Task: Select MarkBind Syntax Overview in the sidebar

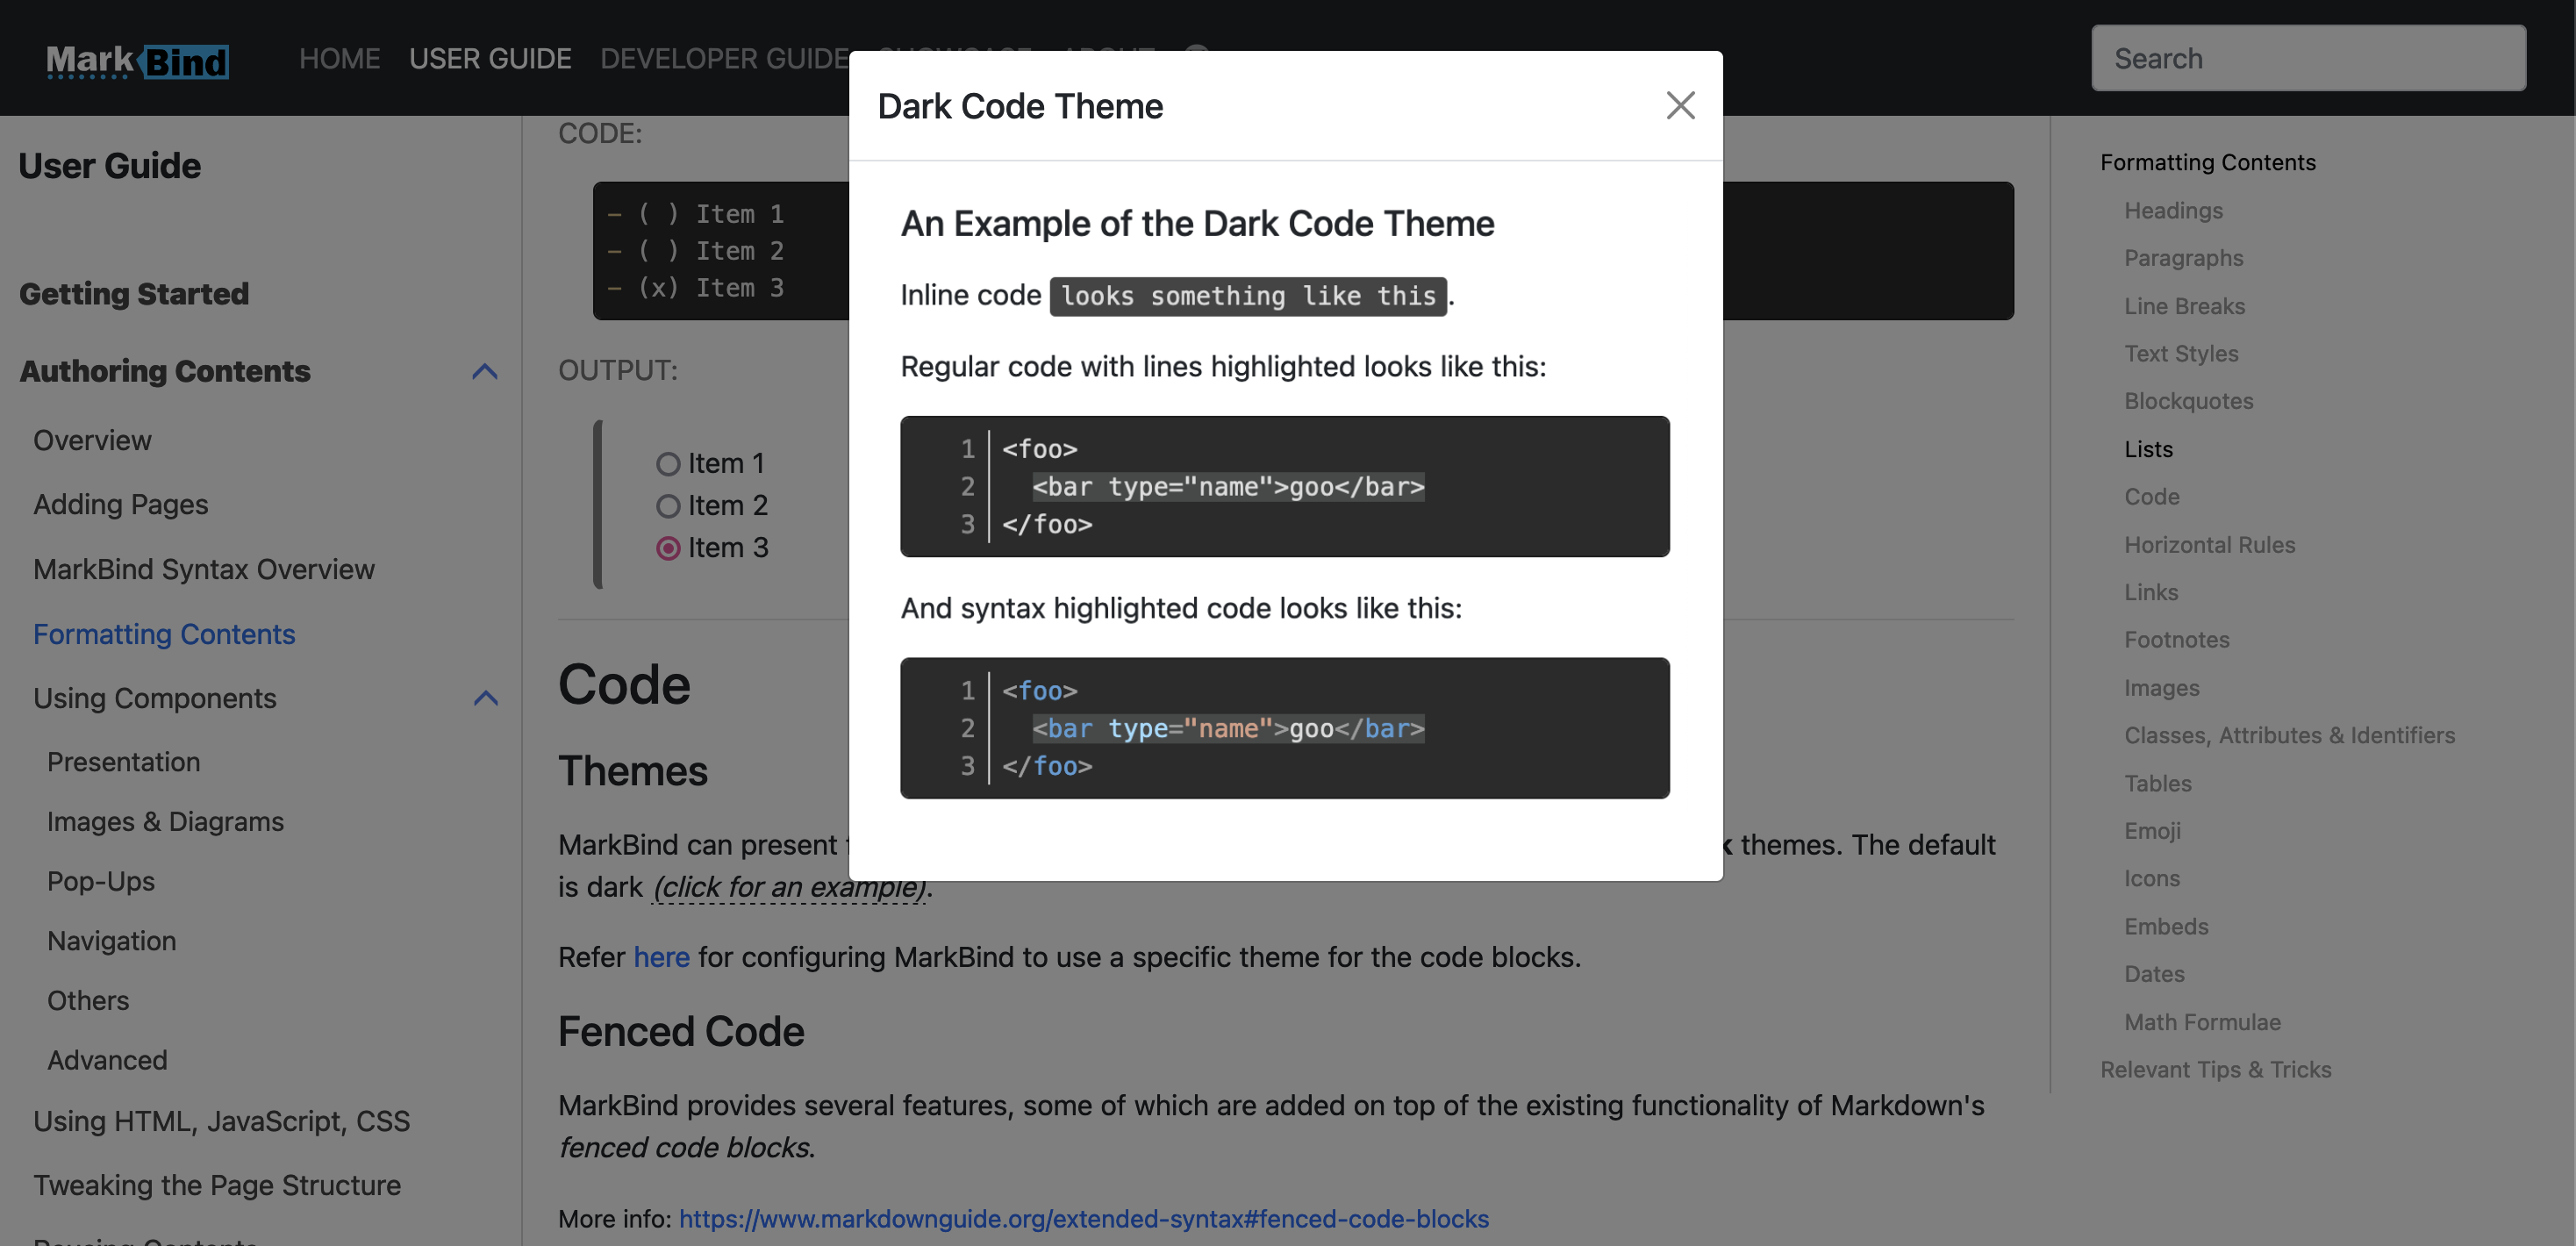Action: pos(203,569)
